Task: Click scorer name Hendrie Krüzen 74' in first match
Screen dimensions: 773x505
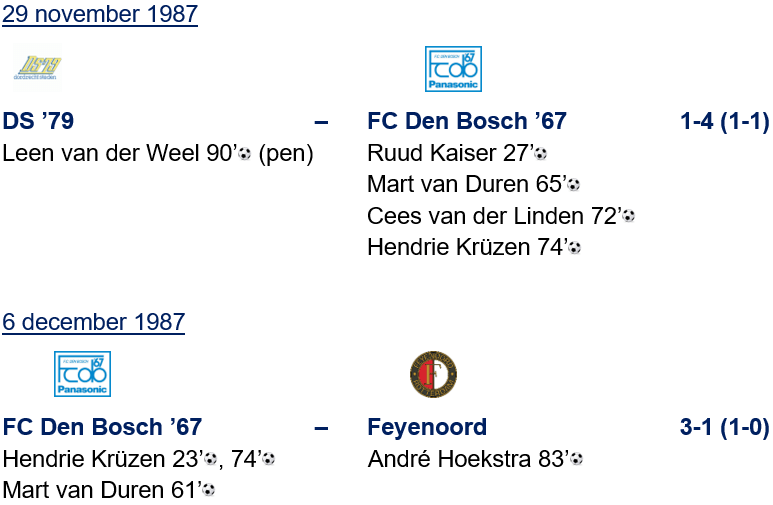Action: (x=464, y=247)
